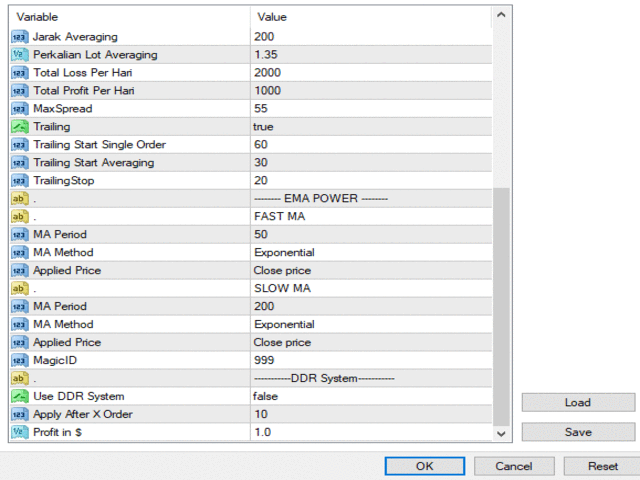Click the double-type icon beside Perkalian Lot Averaging
Image resolution: width=640 pixels, height=480 pixels.
[x=19, y=55]
